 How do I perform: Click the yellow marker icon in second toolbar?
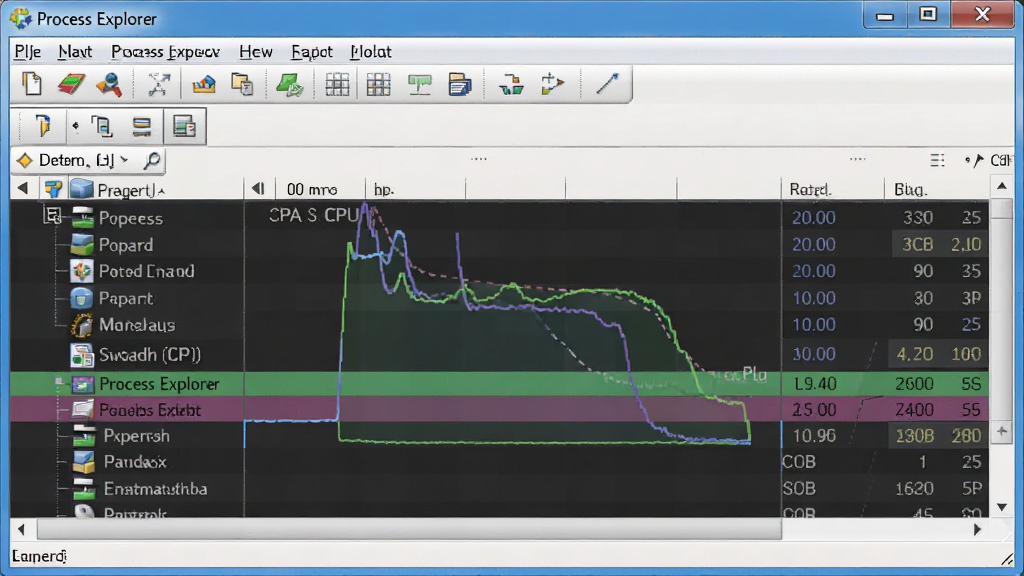coord(42,125)
